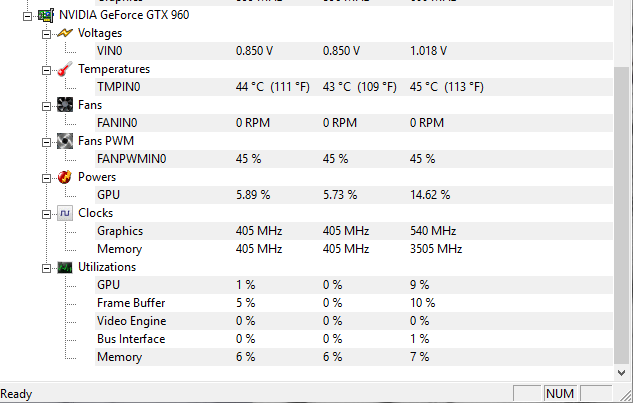Screen dimensions: 633x403
Task: Click the Fans PWM icon
Action: (x=65, y=141)
